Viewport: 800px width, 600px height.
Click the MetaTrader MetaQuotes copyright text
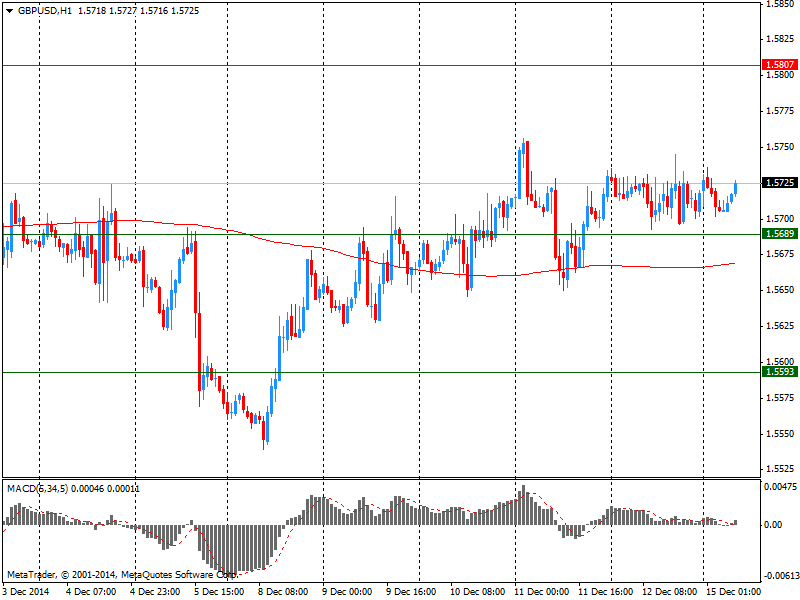tap(120, 575)
